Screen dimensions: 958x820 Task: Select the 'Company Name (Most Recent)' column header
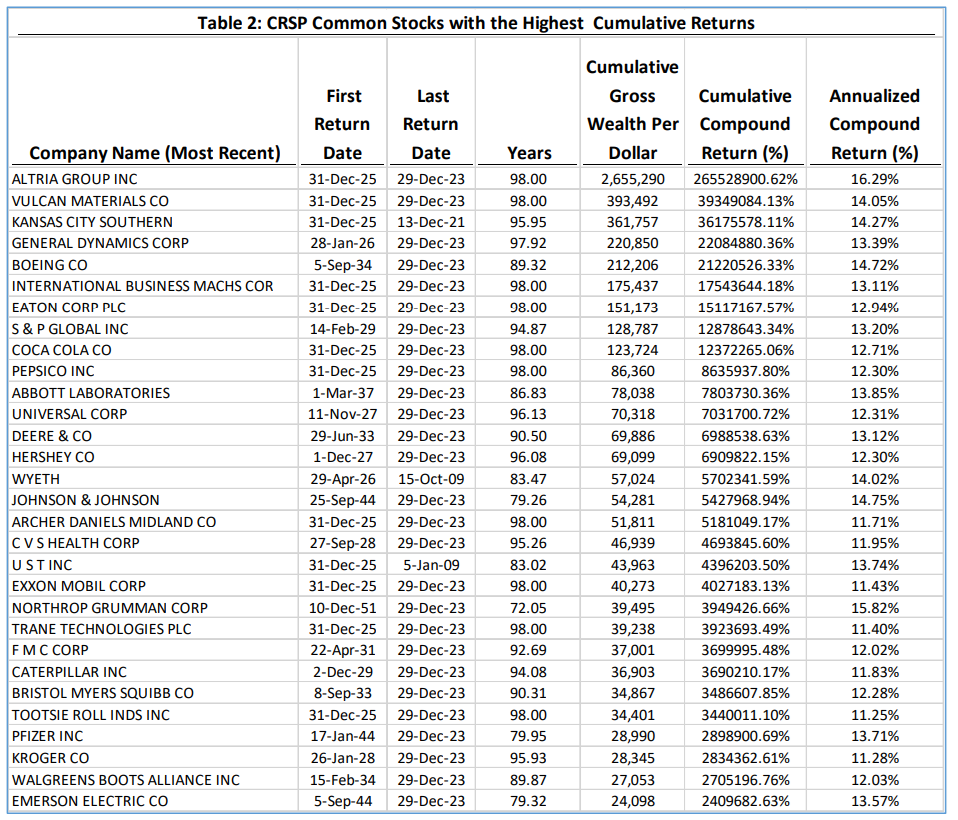(155, 153)
